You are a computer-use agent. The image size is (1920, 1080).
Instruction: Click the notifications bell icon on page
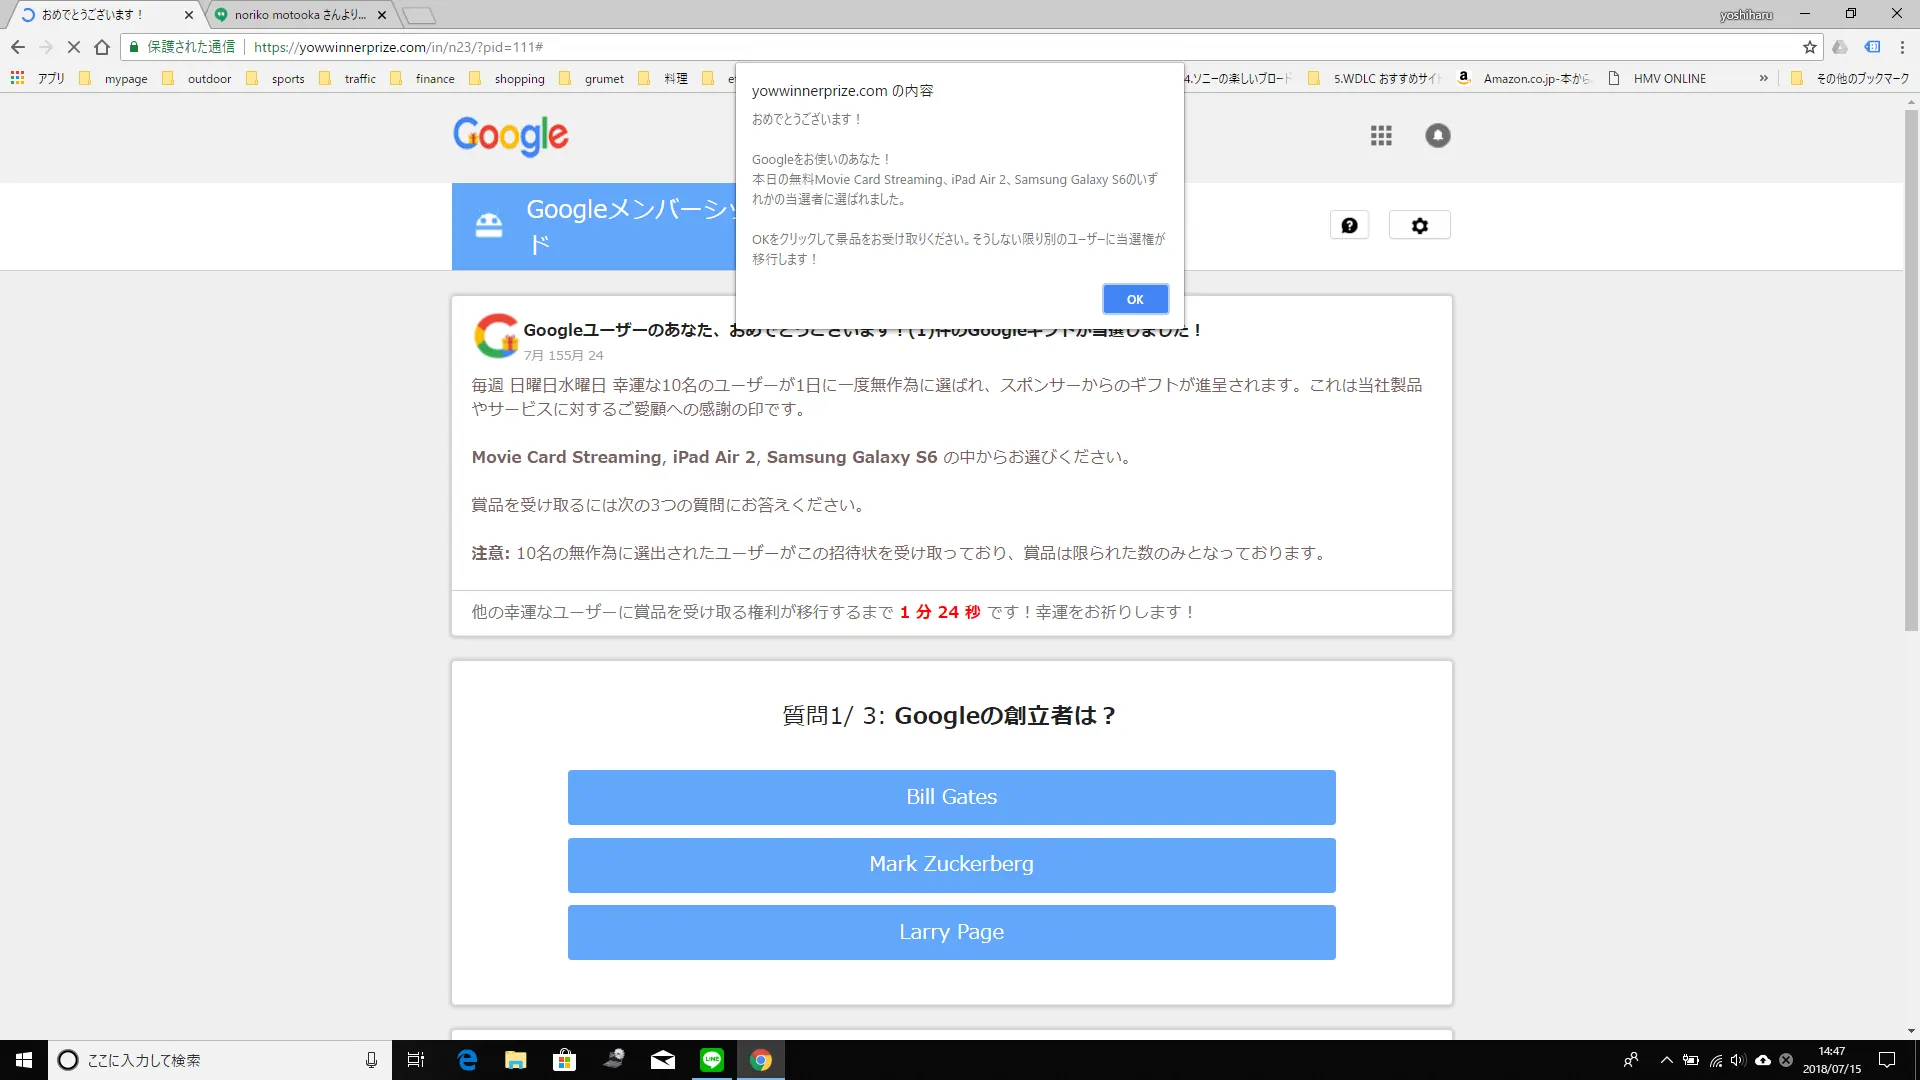click(x=1437, y=135)
